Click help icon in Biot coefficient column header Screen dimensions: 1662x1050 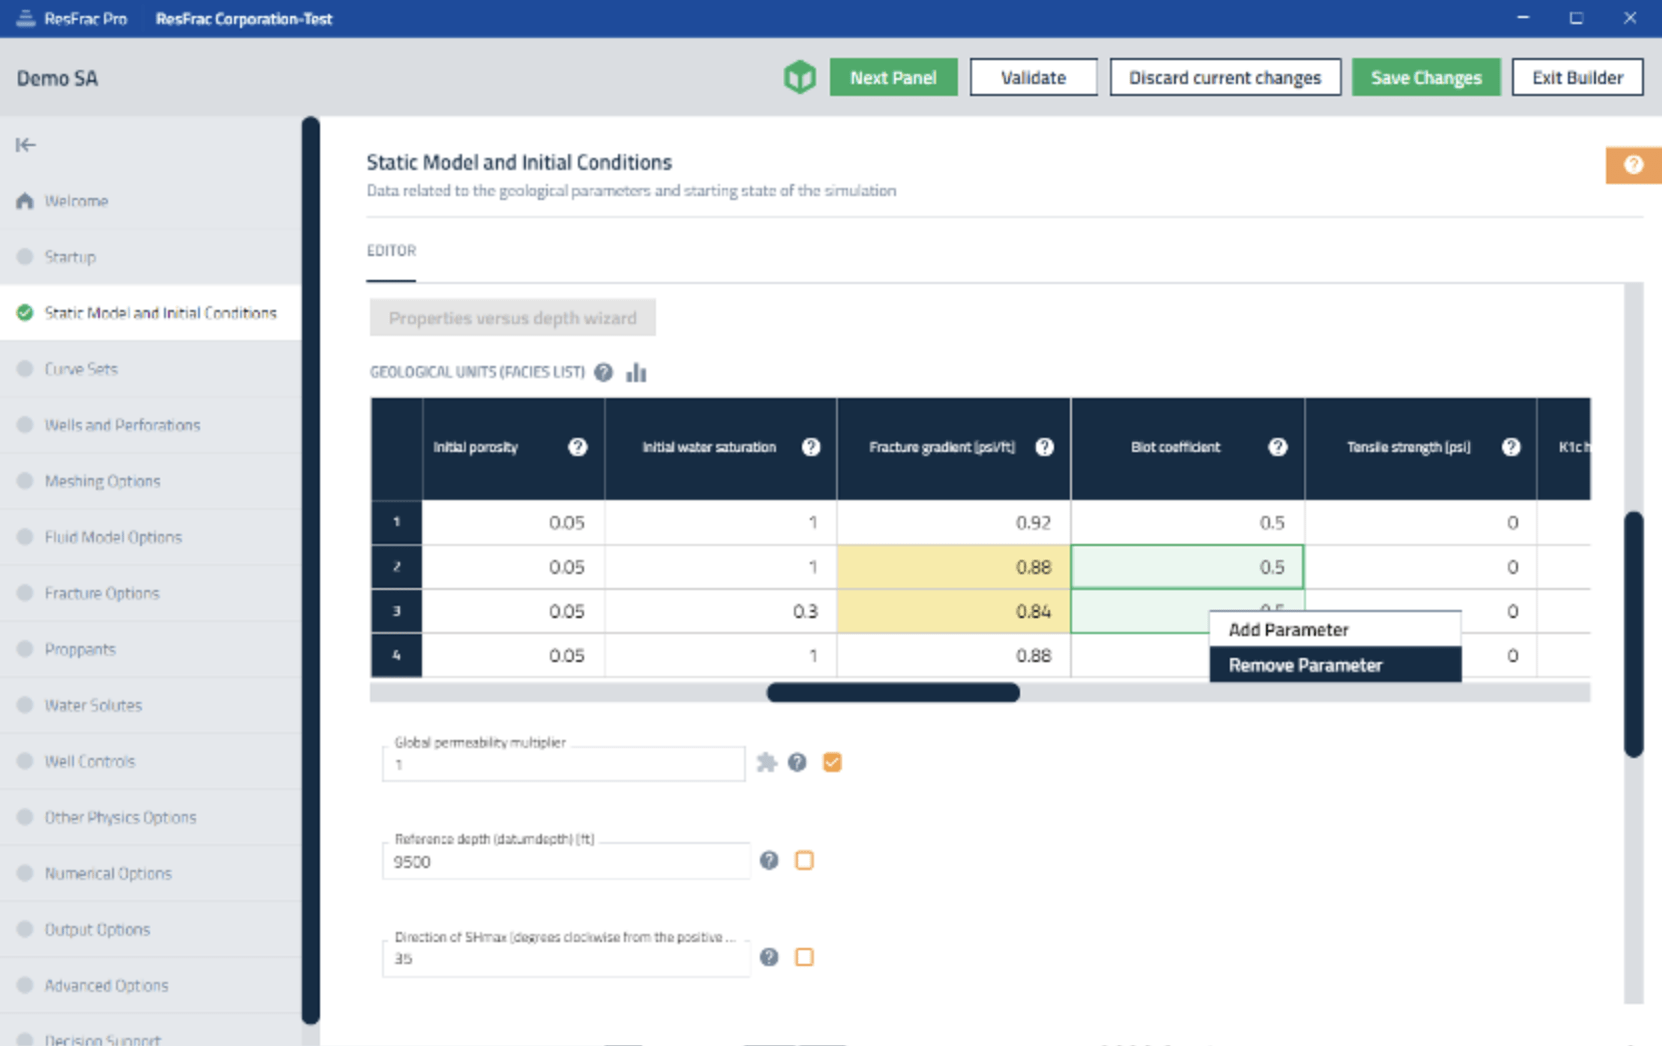tap(1277, 447)
